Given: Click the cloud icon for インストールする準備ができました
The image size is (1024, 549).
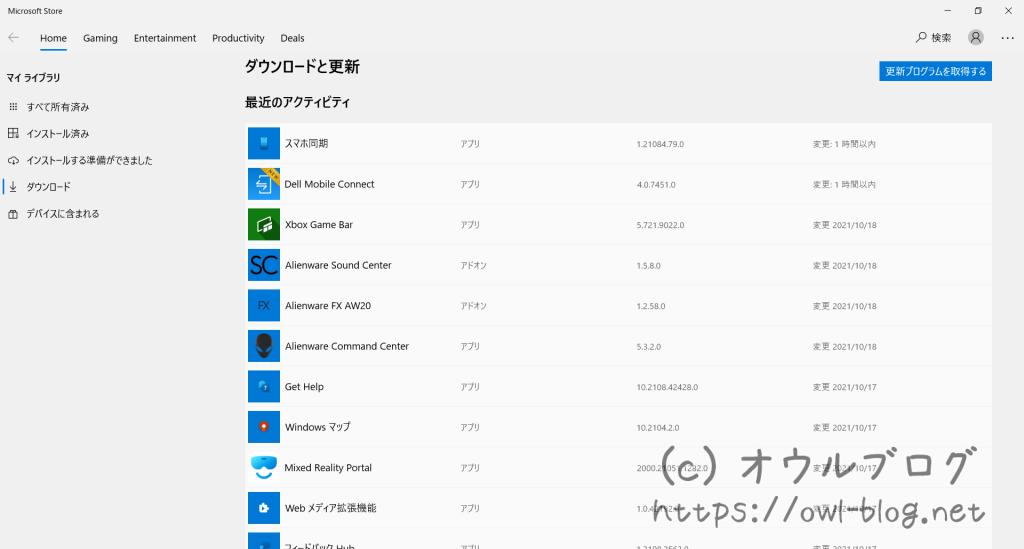Looking at the screenshot, I should click(13, 160).
